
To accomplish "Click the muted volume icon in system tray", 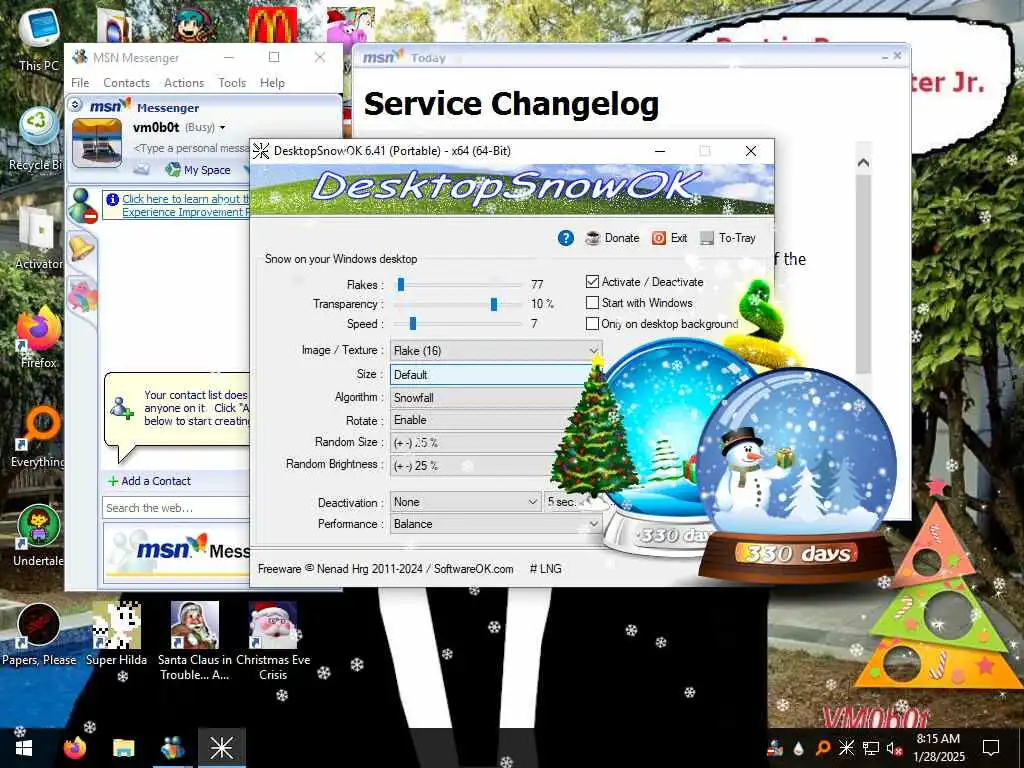I will [895, 748].
